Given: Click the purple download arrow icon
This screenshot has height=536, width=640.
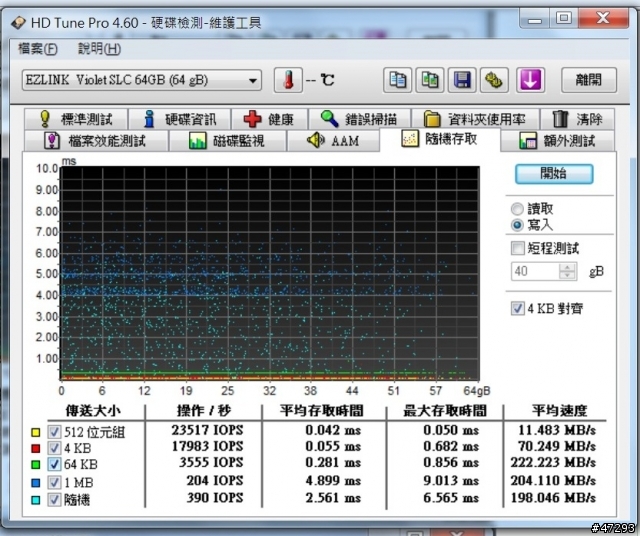Looking at the screenshot, I should [x=530, y=80].
